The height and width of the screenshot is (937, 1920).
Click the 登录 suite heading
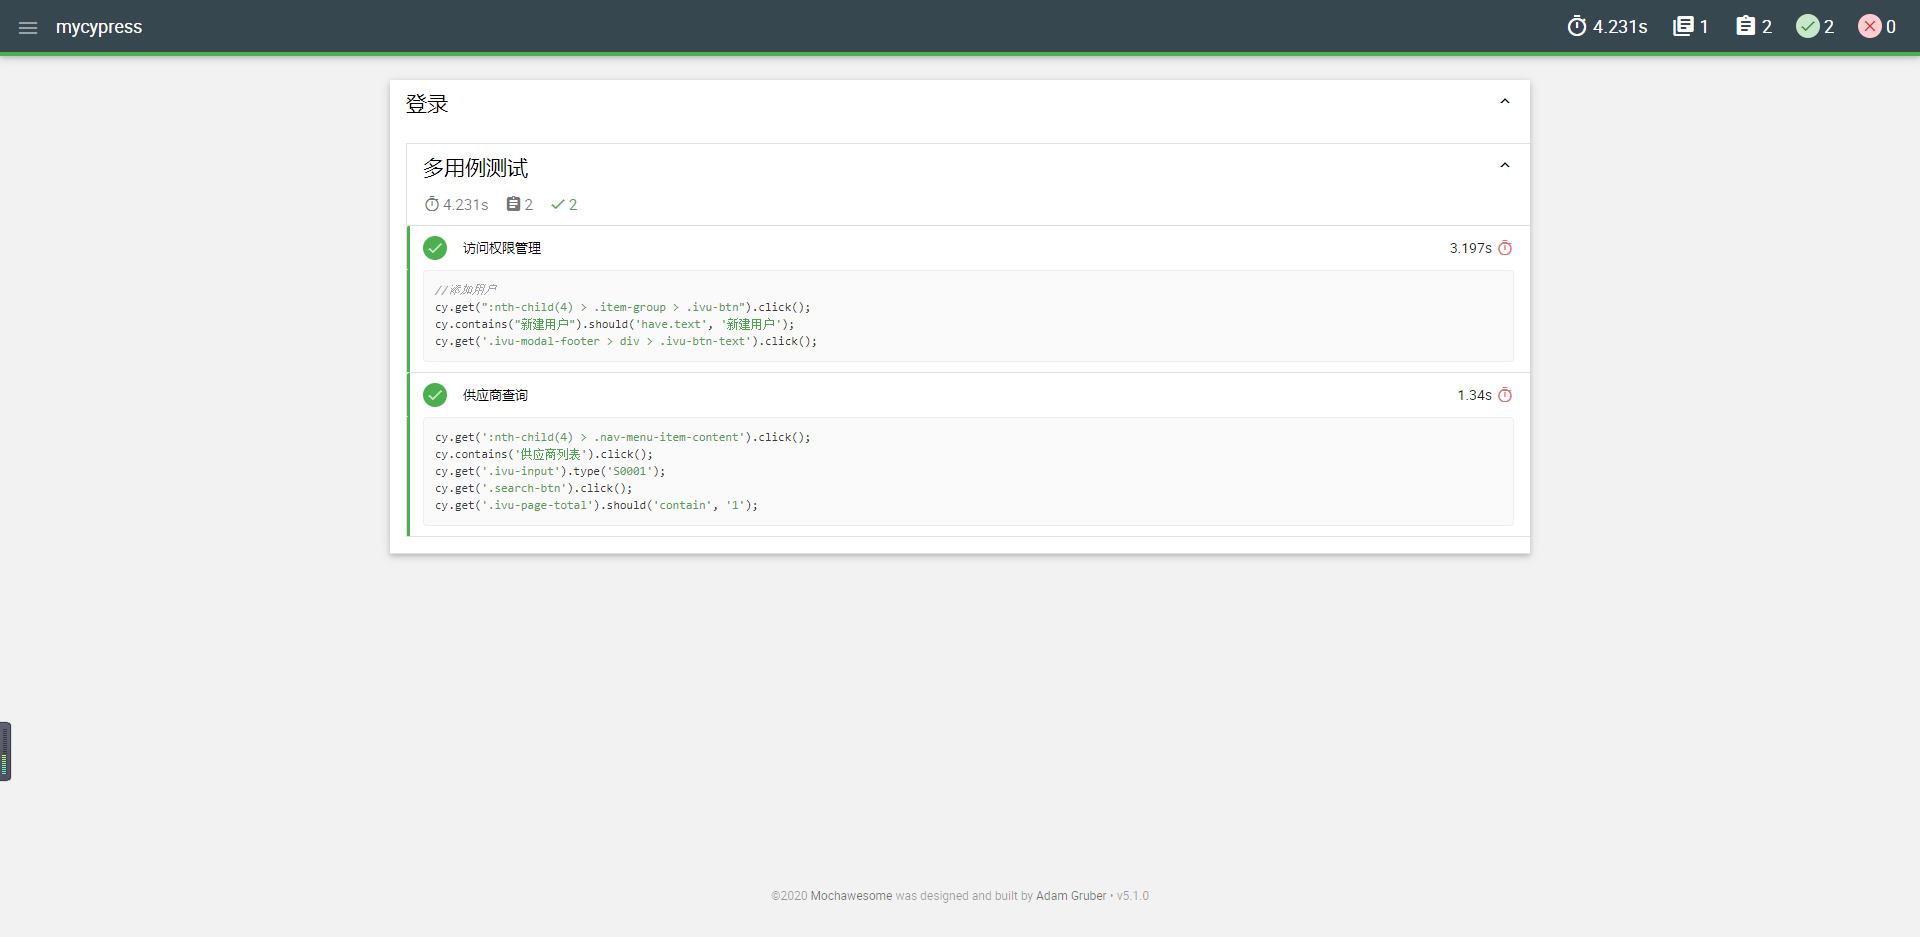point(427,104)
